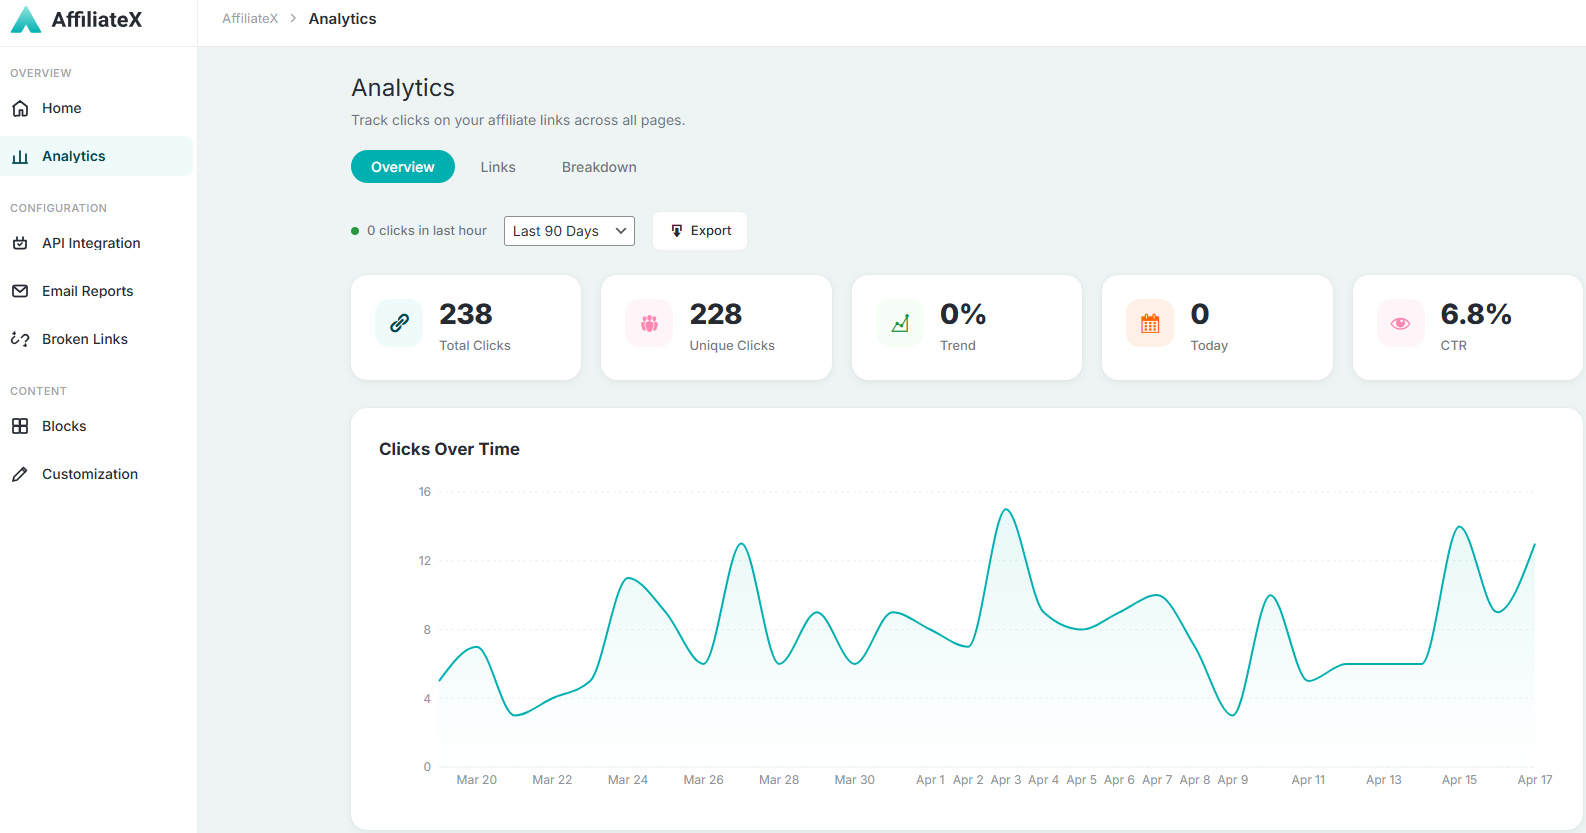Viewport: 1586px width, 833px height.
Task: Click the chart peak near Apr 3
Action: (x=1006, y=510)
